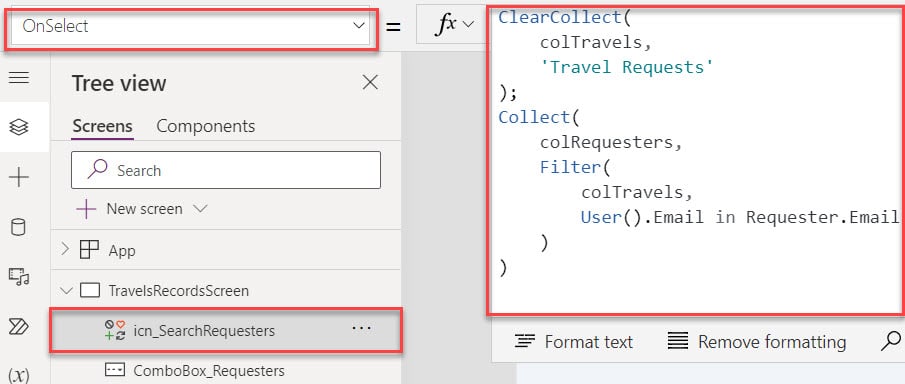Click Requester.Email in the formula
The height and width of the screenshot is (384, 905).
coord(822,217)
